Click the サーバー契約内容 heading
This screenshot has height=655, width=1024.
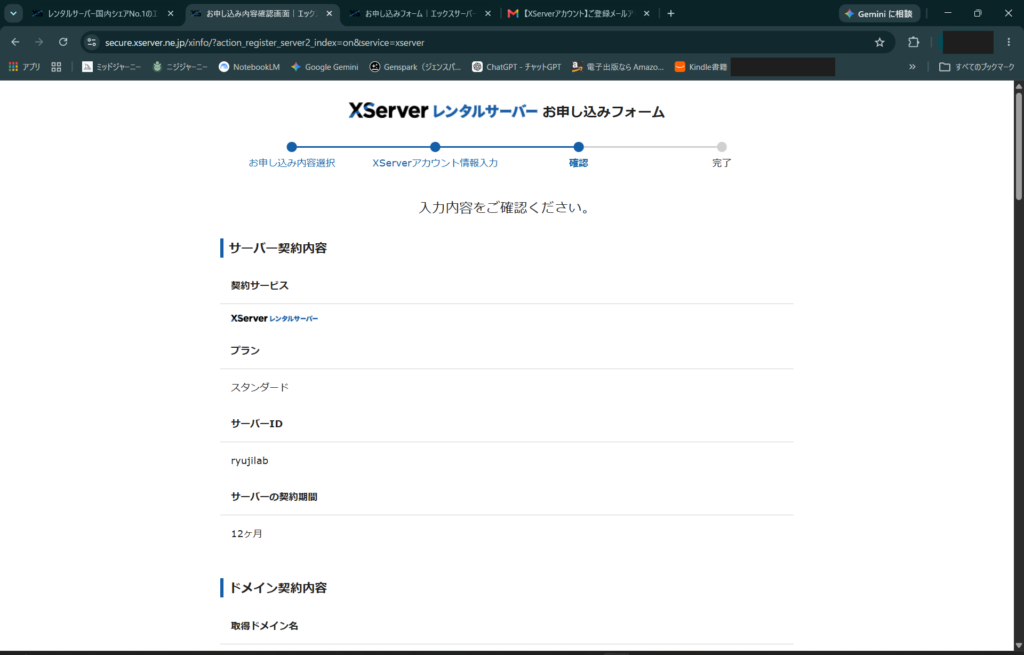pyautogui.click(x=278, y=248)
